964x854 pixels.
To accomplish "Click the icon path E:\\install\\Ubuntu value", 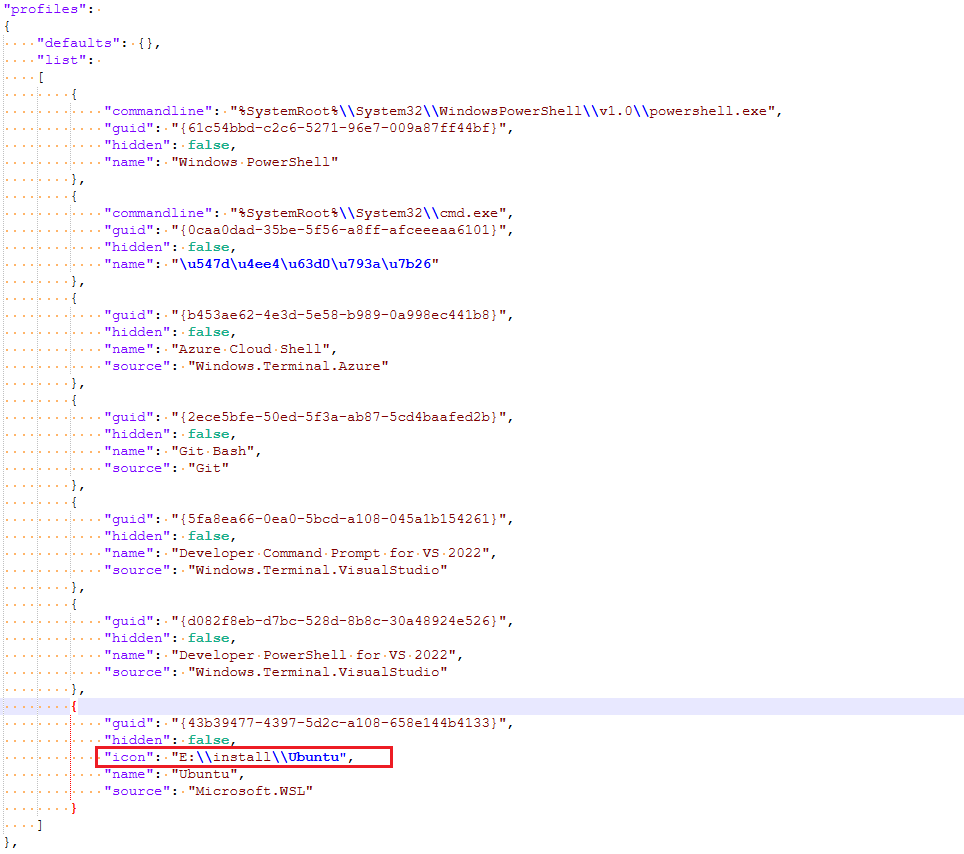I will pos(259,757).
